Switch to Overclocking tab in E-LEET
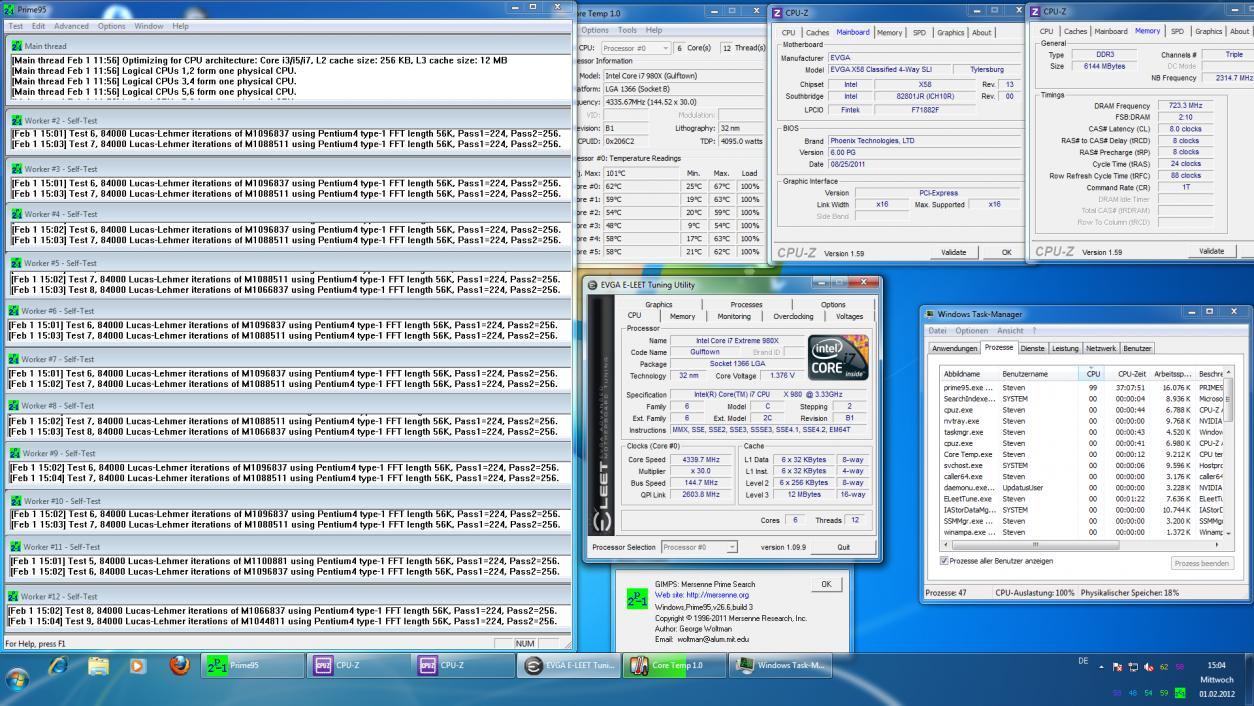This screenshot has width=1254, height=706. (x=793, y=316)
